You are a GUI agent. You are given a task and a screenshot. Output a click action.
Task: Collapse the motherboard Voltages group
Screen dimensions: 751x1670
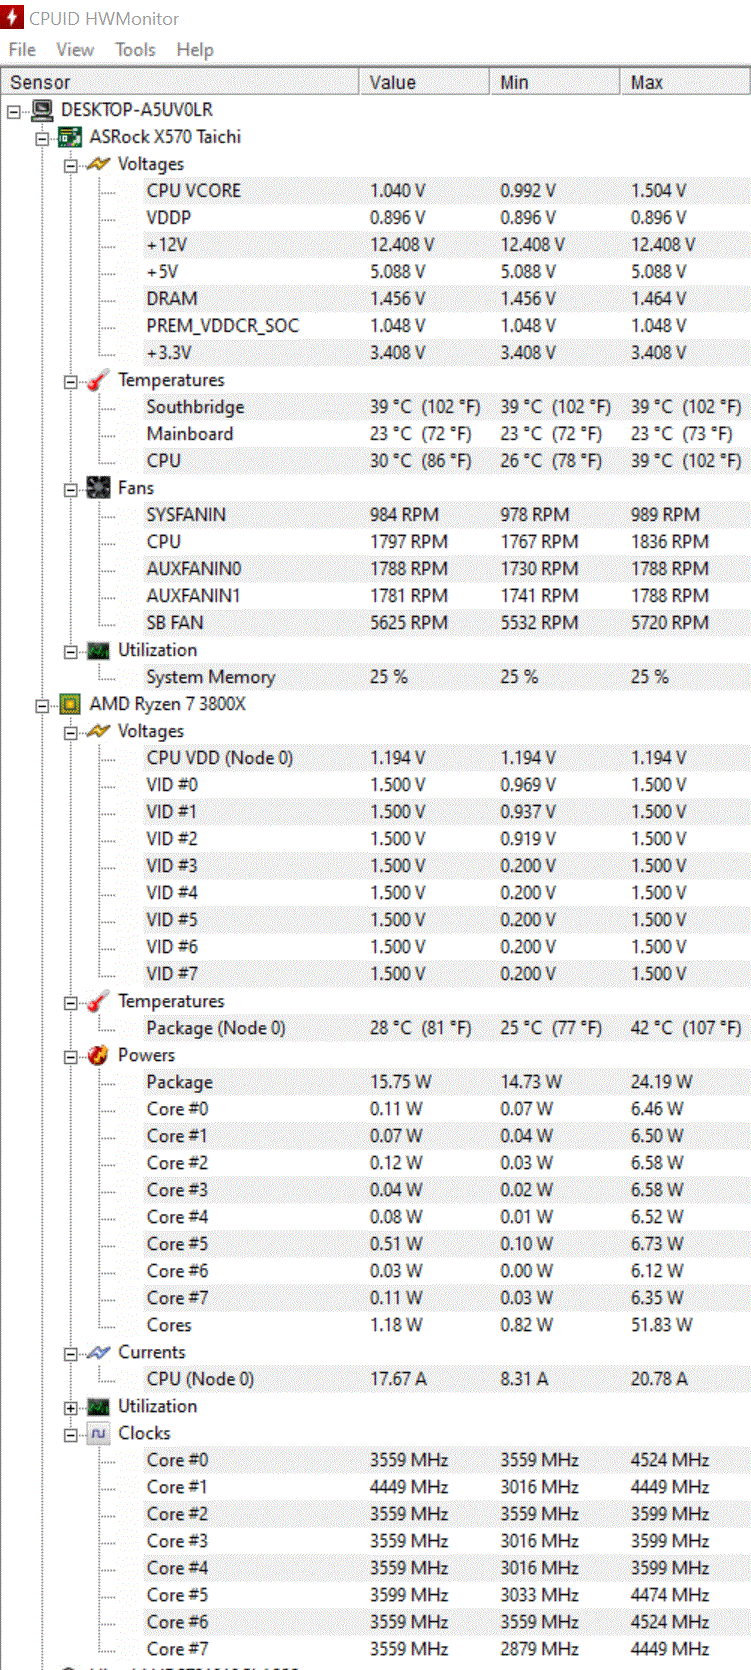(70, 165)
